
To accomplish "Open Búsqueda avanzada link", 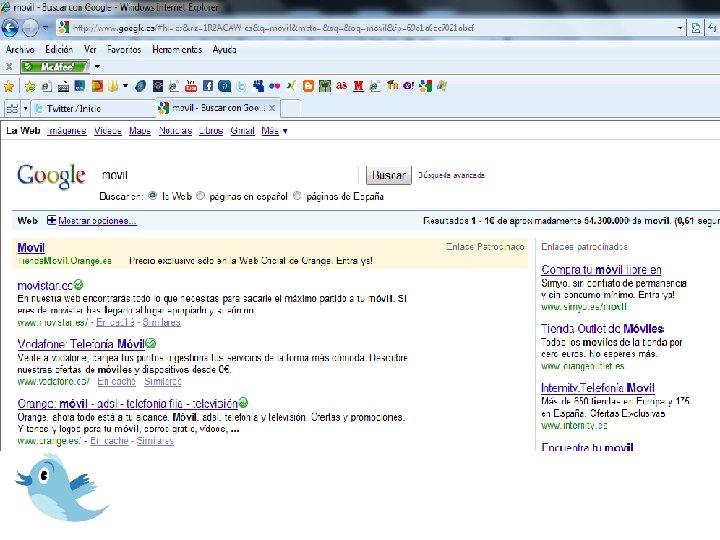I will click(451, 175).
